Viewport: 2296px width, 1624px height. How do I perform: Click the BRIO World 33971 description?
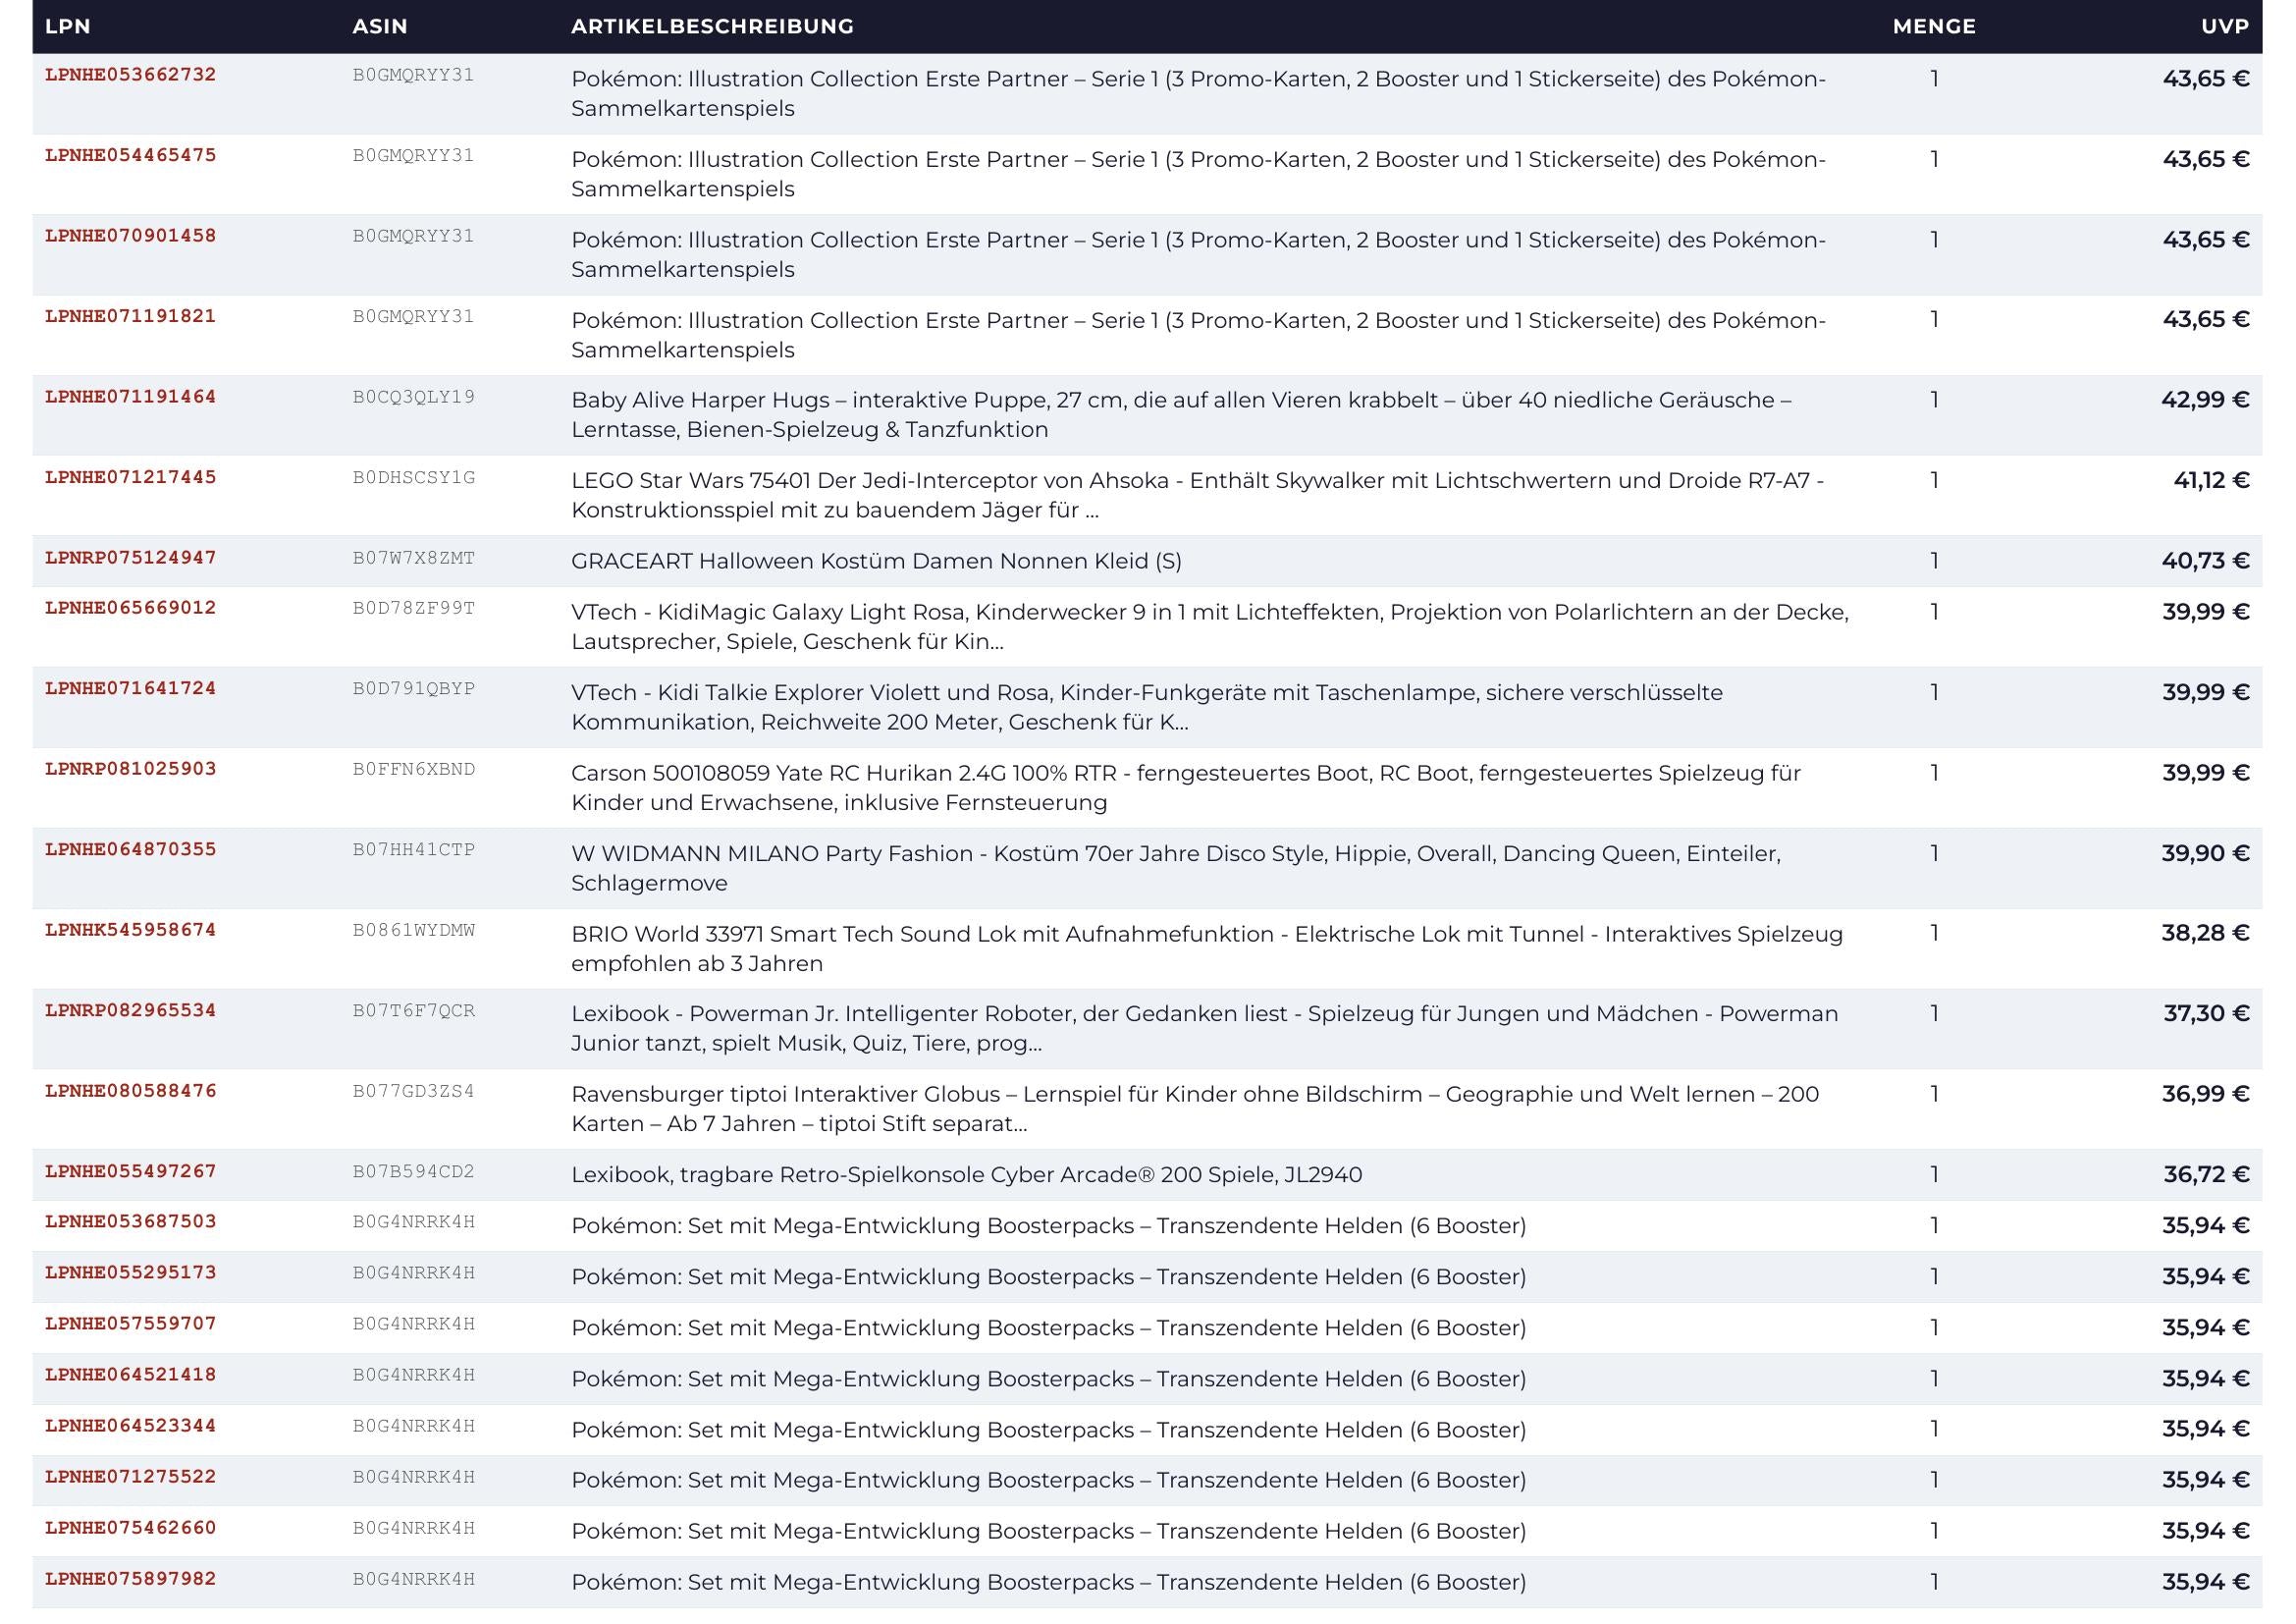(x=1207, y=948)
